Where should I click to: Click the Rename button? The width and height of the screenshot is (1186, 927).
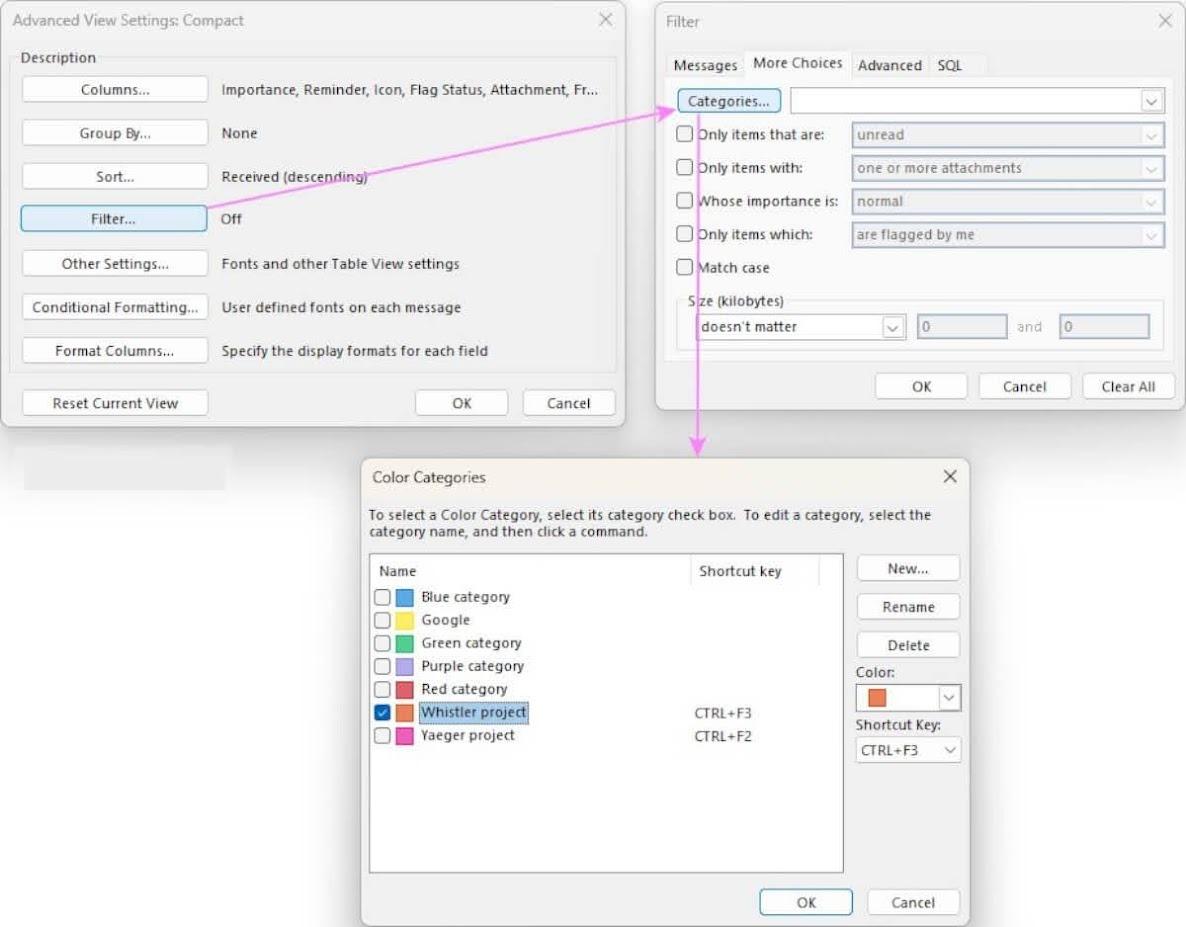(908, 606)
